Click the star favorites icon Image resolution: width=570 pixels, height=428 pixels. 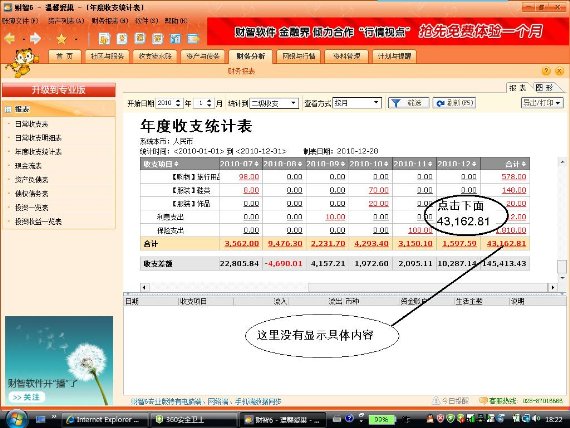(61, 39)
